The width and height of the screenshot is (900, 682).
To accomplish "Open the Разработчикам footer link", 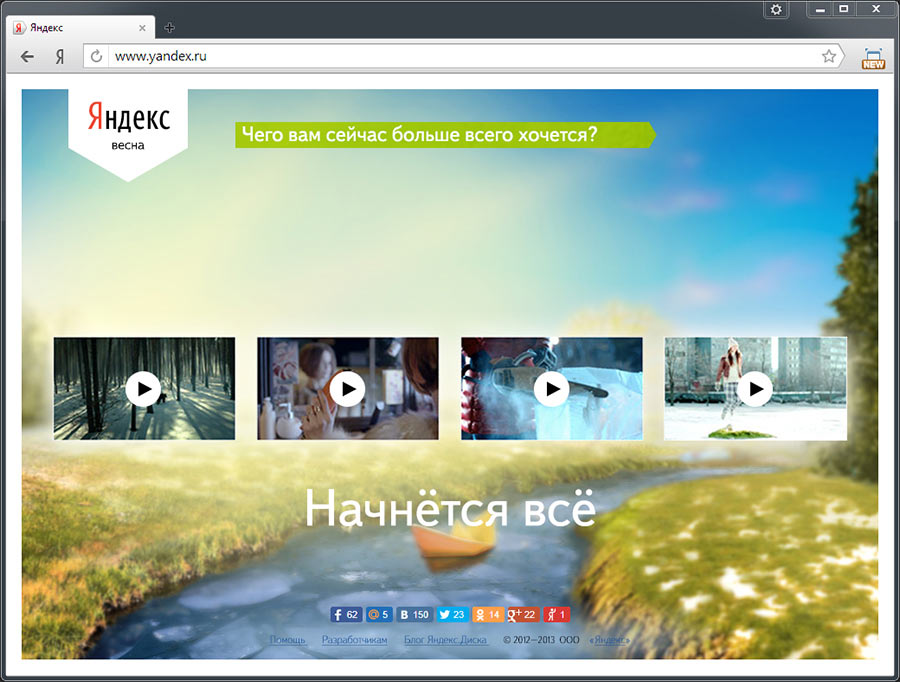I will click(354, 640).
